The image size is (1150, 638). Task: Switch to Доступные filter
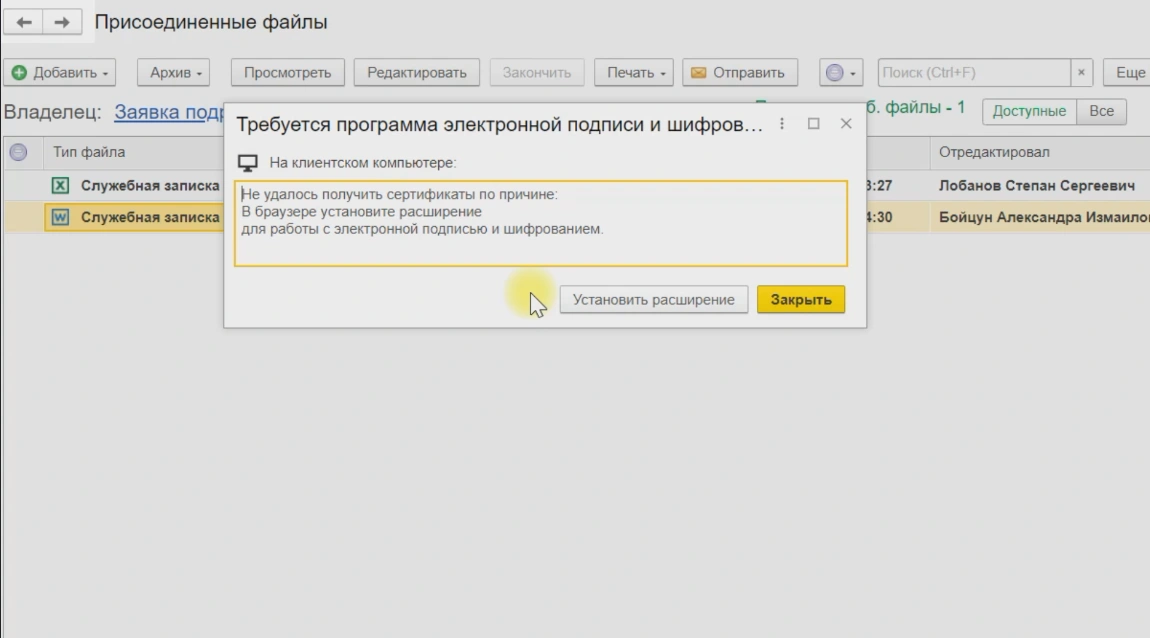point(1029,111)
